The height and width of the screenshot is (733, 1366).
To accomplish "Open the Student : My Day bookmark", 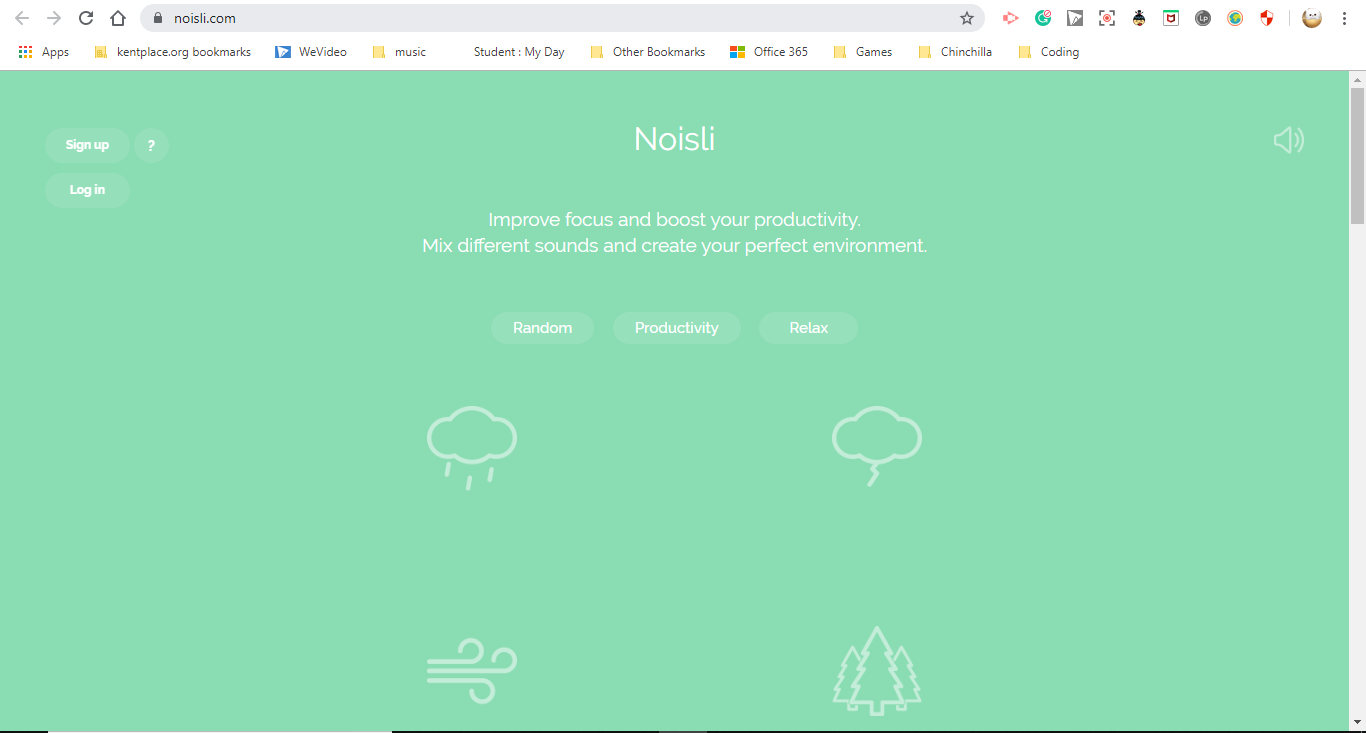I will [518, 52].
